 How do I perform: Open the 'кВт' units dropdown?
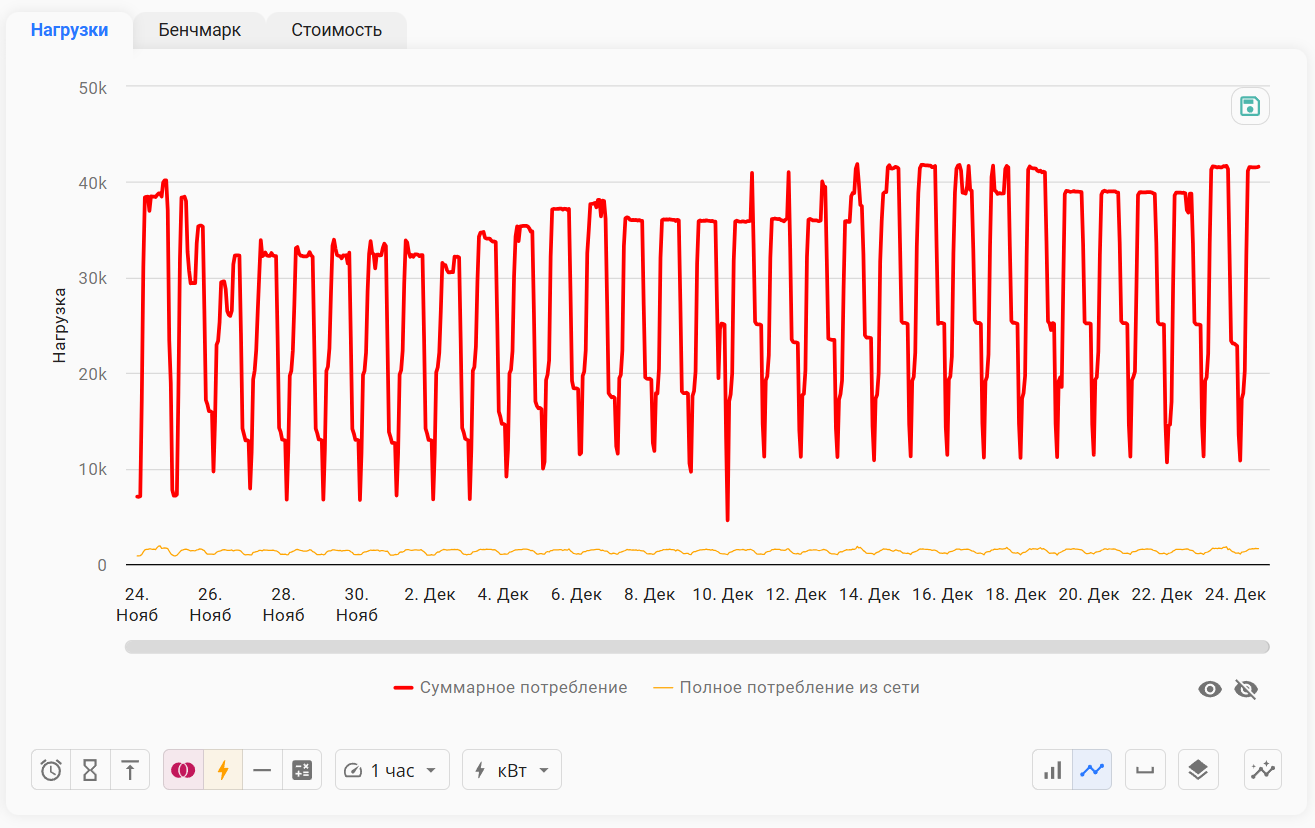pos(512,770)
